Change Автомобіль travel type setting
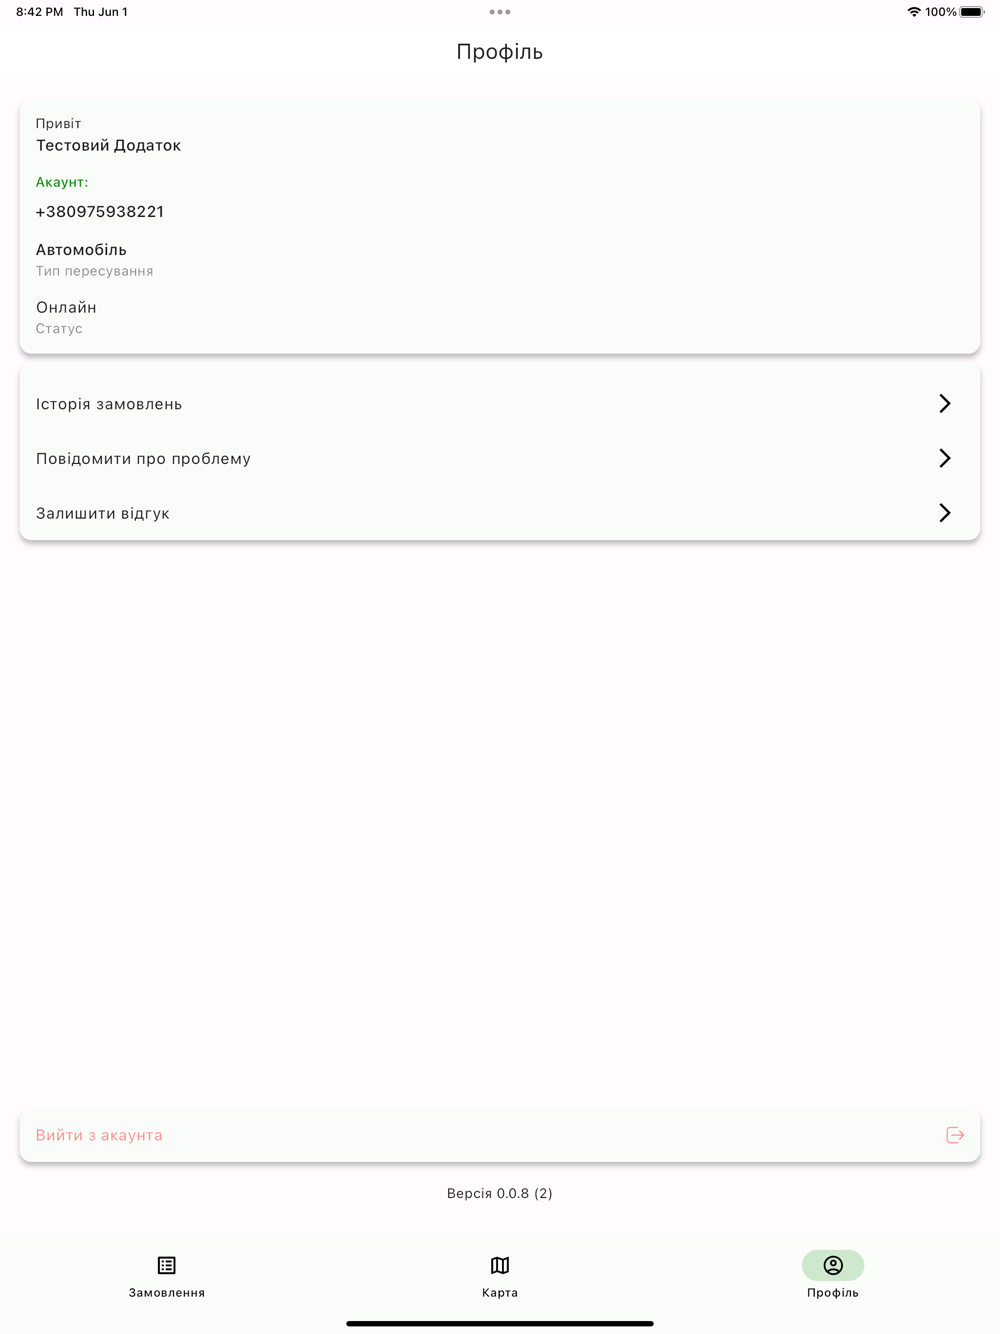 click(95, 259)
